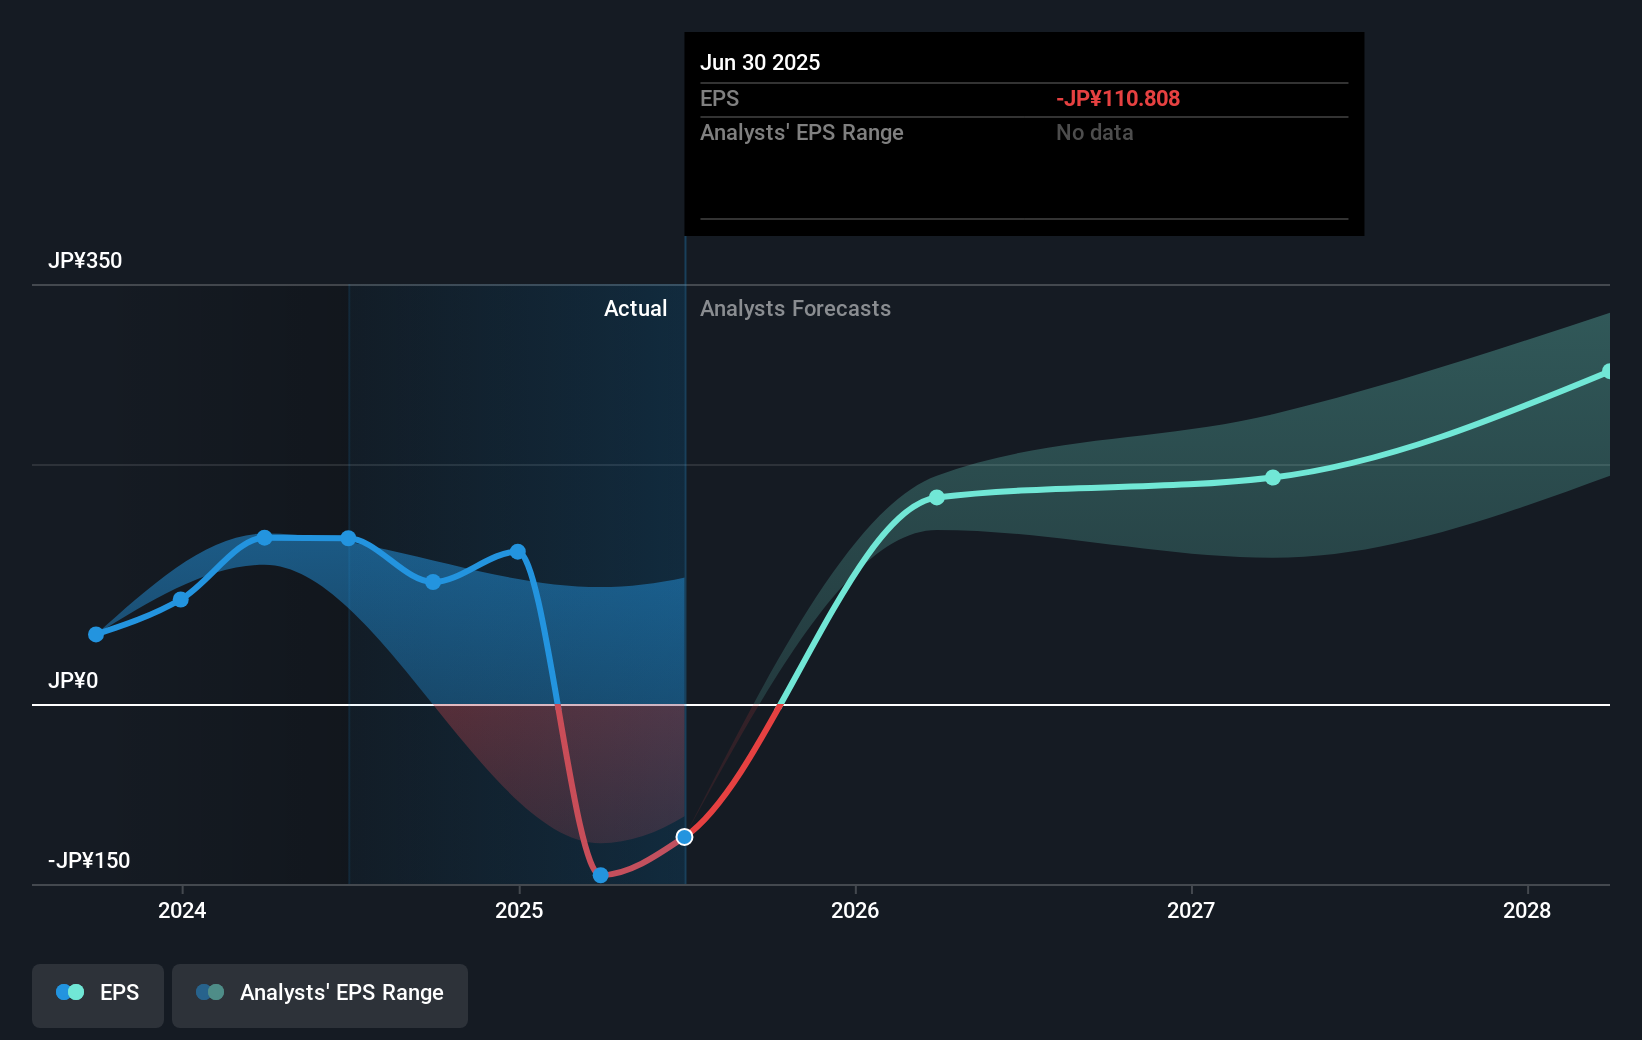Click the EPS dot just before the decline
The width and height of the screenshot is (1642, 1040).
[517, 550]
